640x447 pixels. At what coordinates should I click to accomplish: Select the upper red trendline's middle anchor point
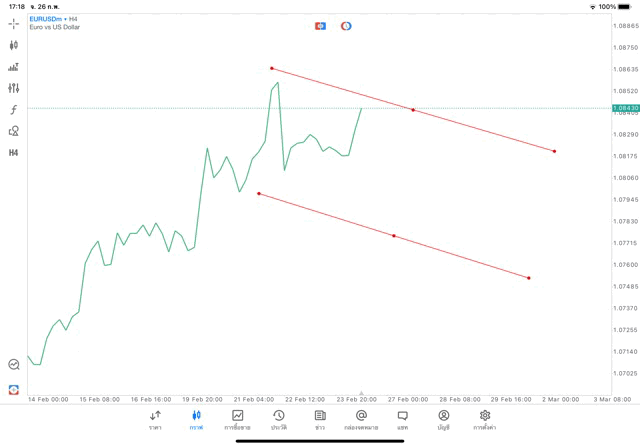(413, 110)
